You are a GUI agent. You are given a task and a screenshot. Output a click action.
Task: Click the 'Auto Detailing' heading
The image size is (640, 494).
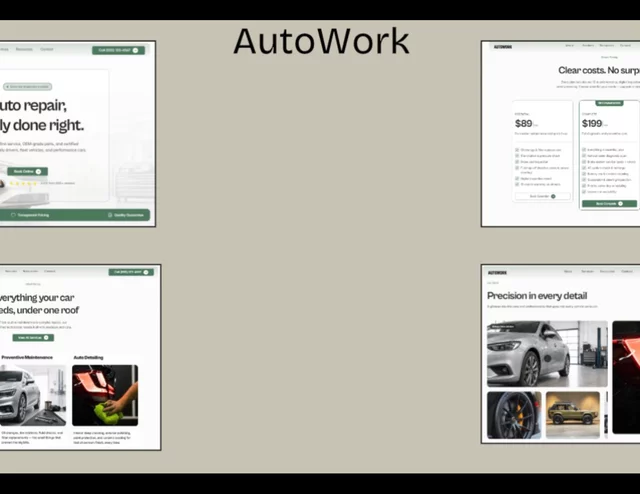point(88,357)
